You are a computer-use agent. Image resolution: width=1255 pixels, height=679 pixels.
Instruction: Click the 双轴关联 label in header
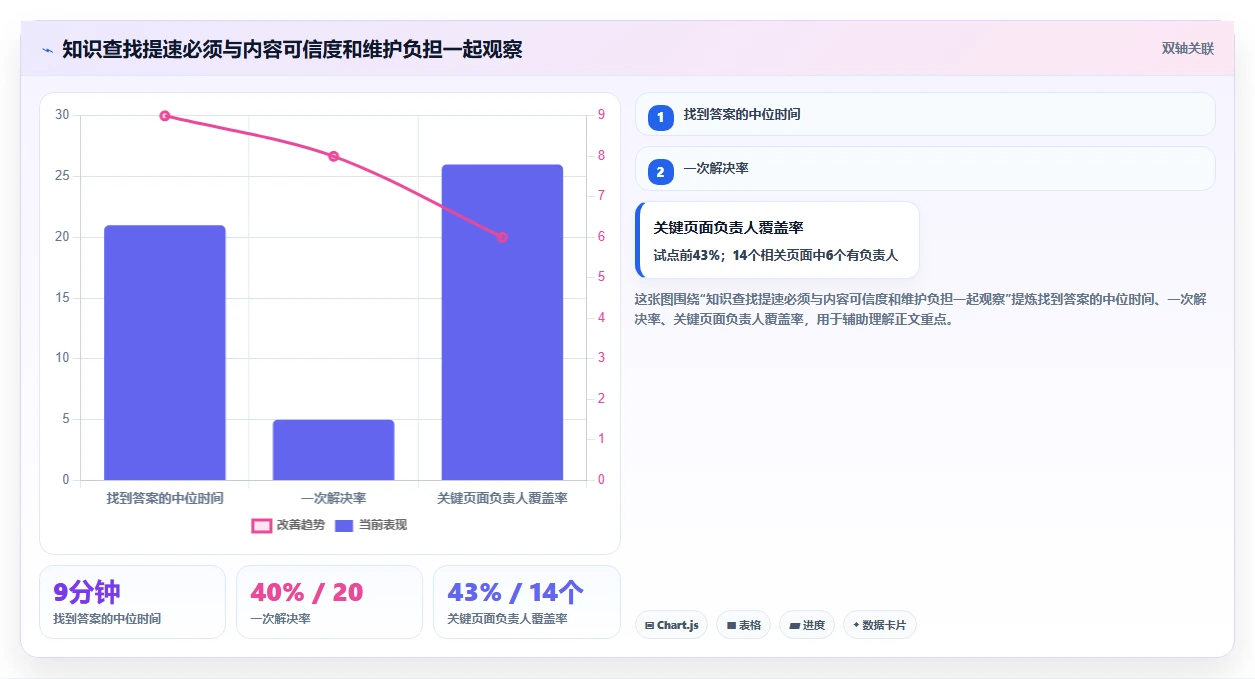pos(1188,49)
